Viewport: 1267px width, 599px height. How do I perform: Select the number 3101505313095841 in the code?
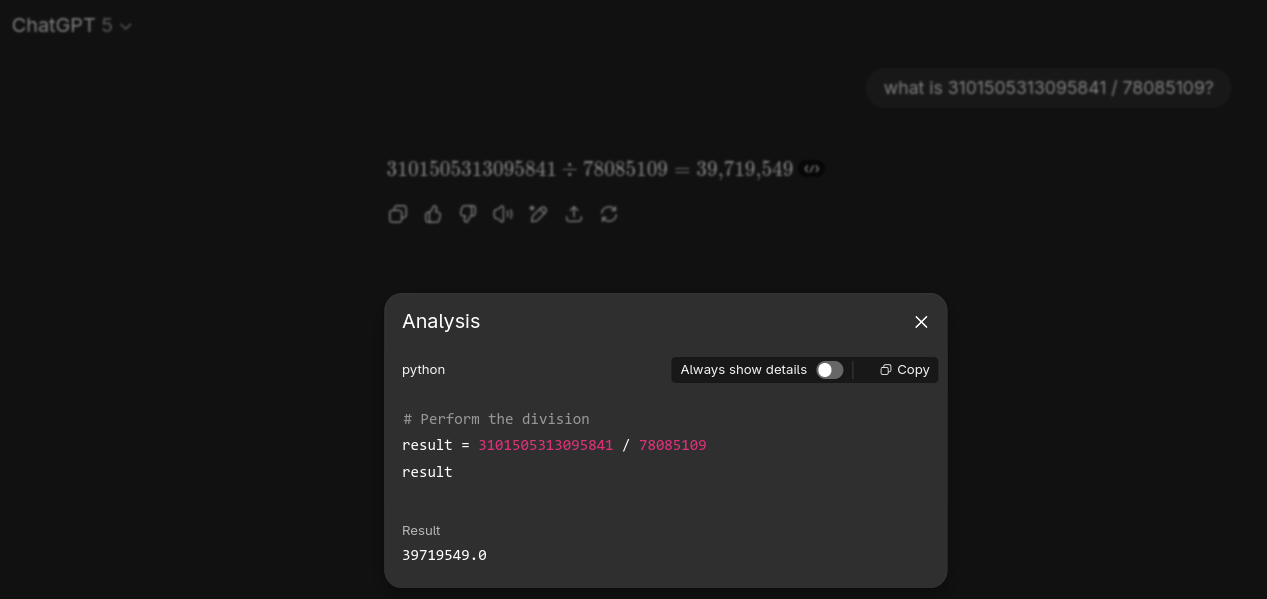coord(545,445)
